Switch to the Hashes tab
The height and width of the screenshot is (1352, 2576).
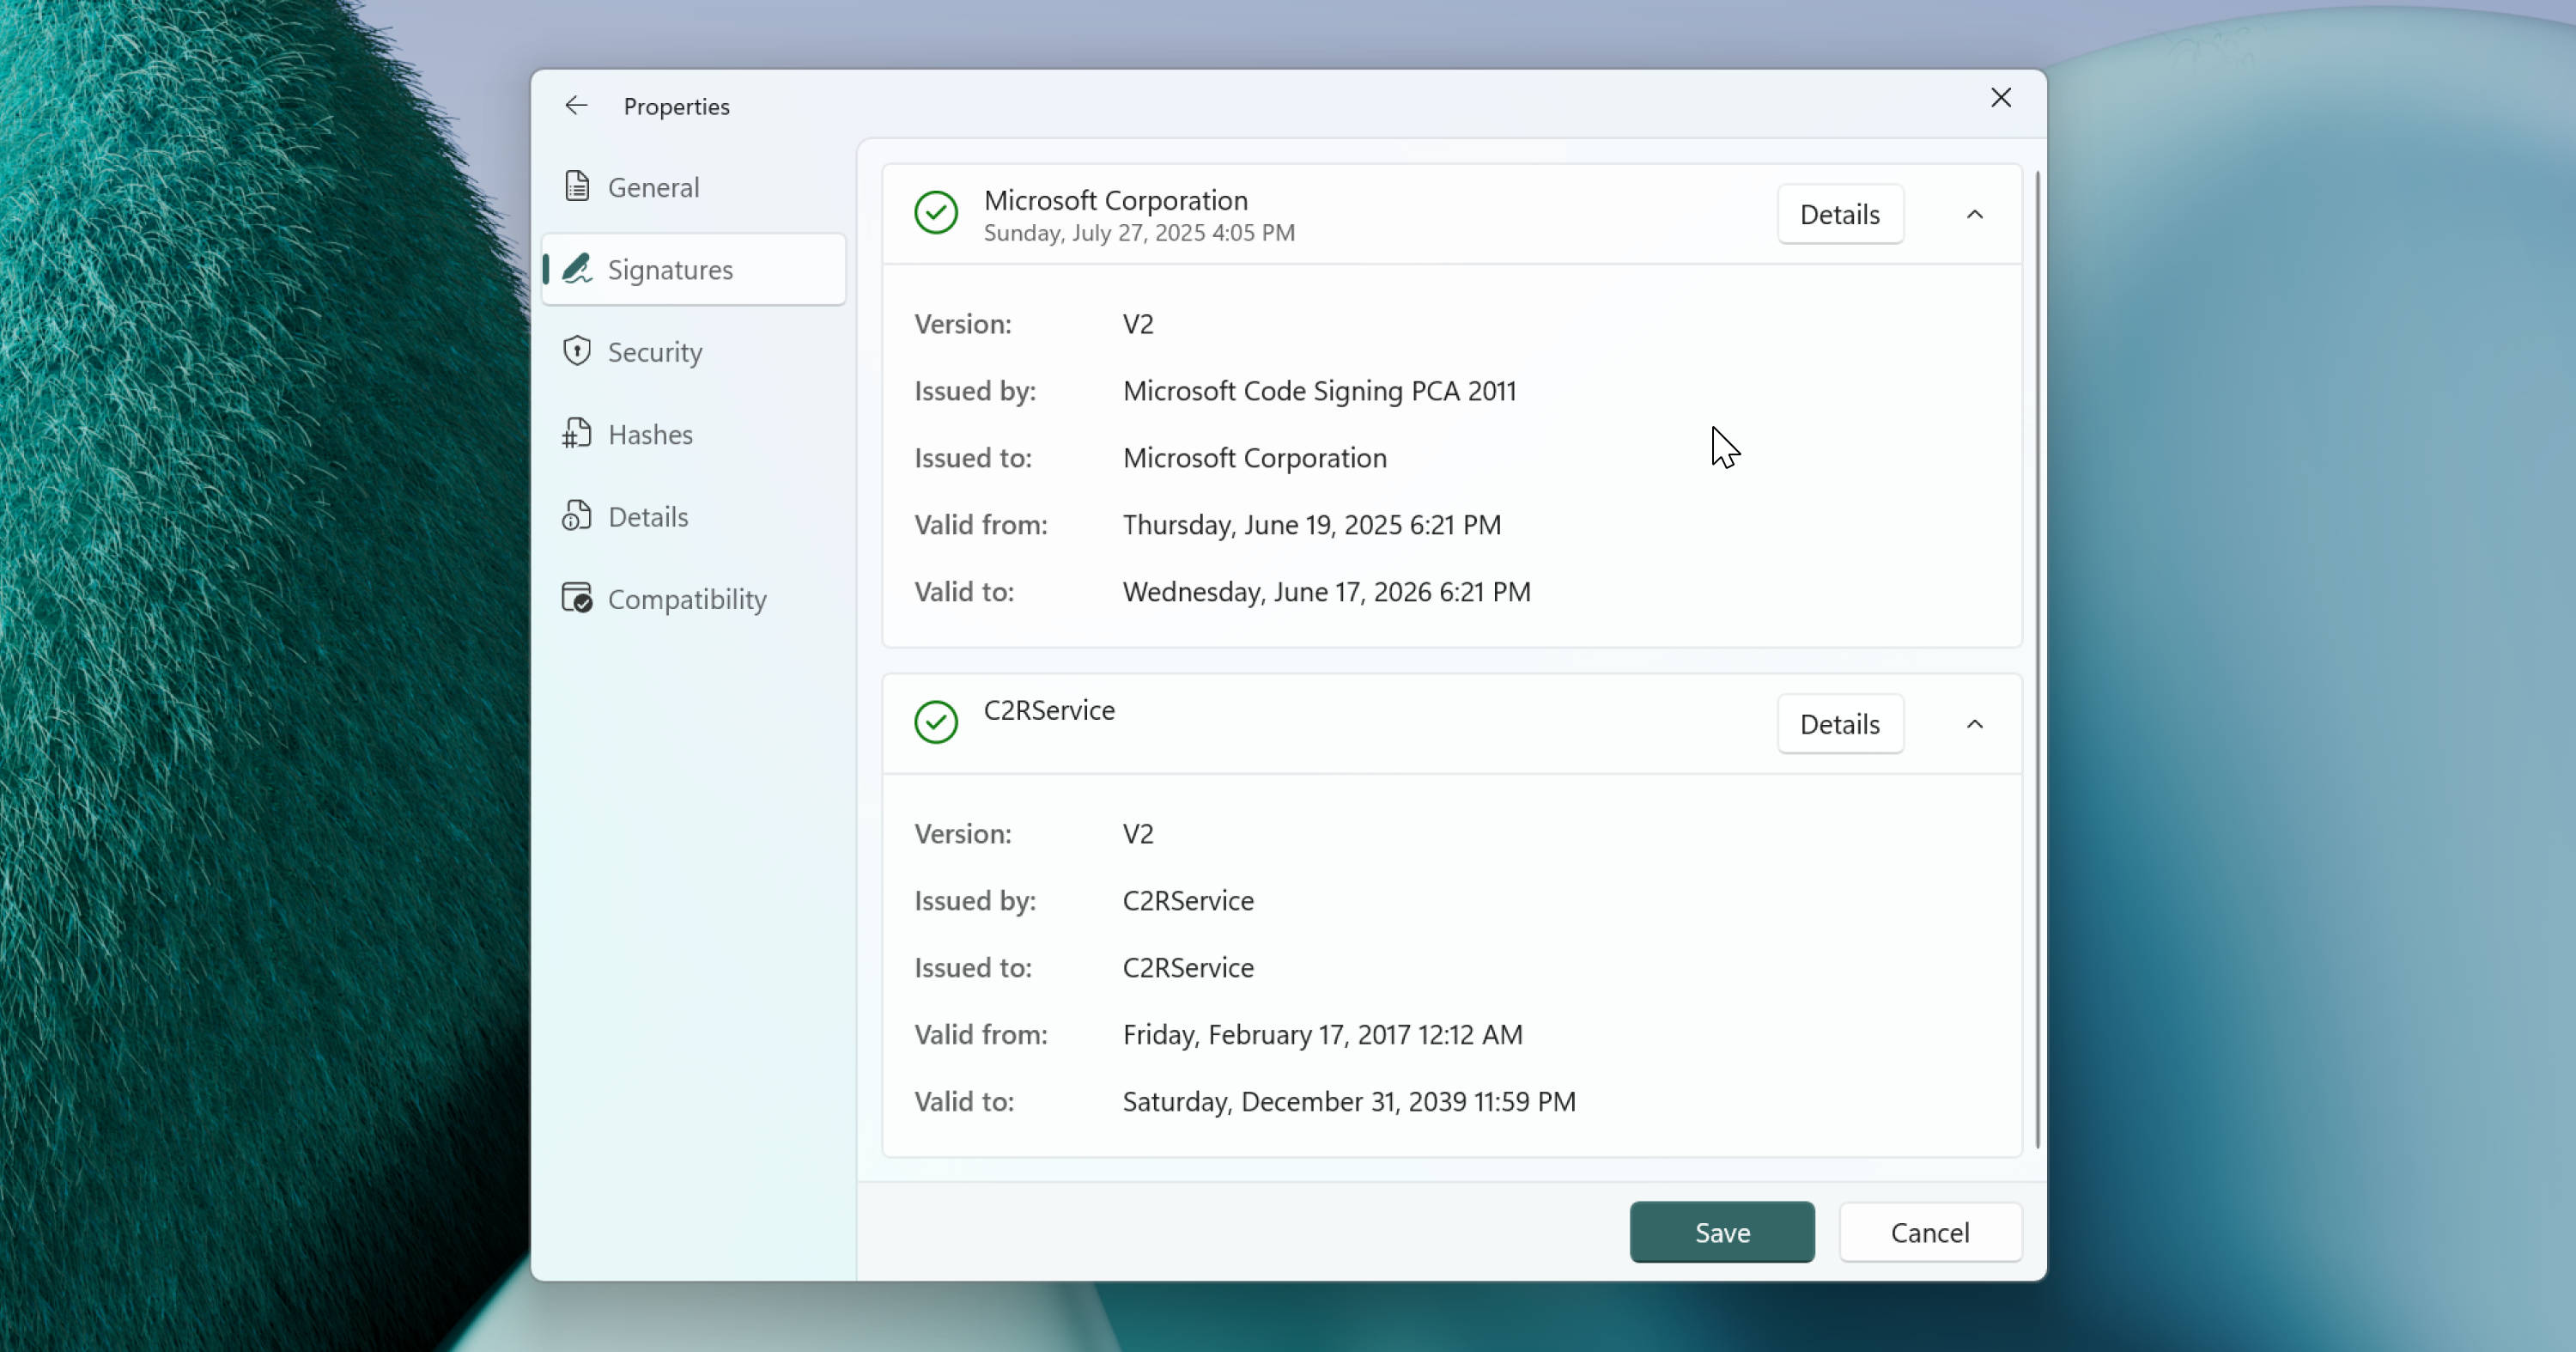[650, 435]
